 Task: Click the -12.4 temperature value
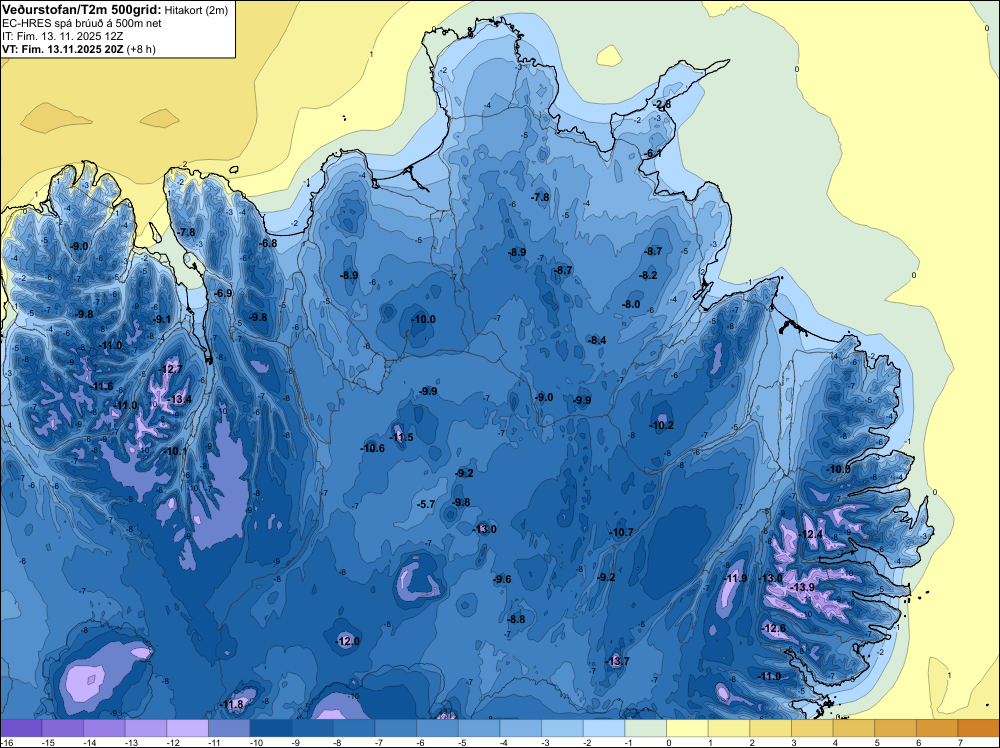[811, 534]
